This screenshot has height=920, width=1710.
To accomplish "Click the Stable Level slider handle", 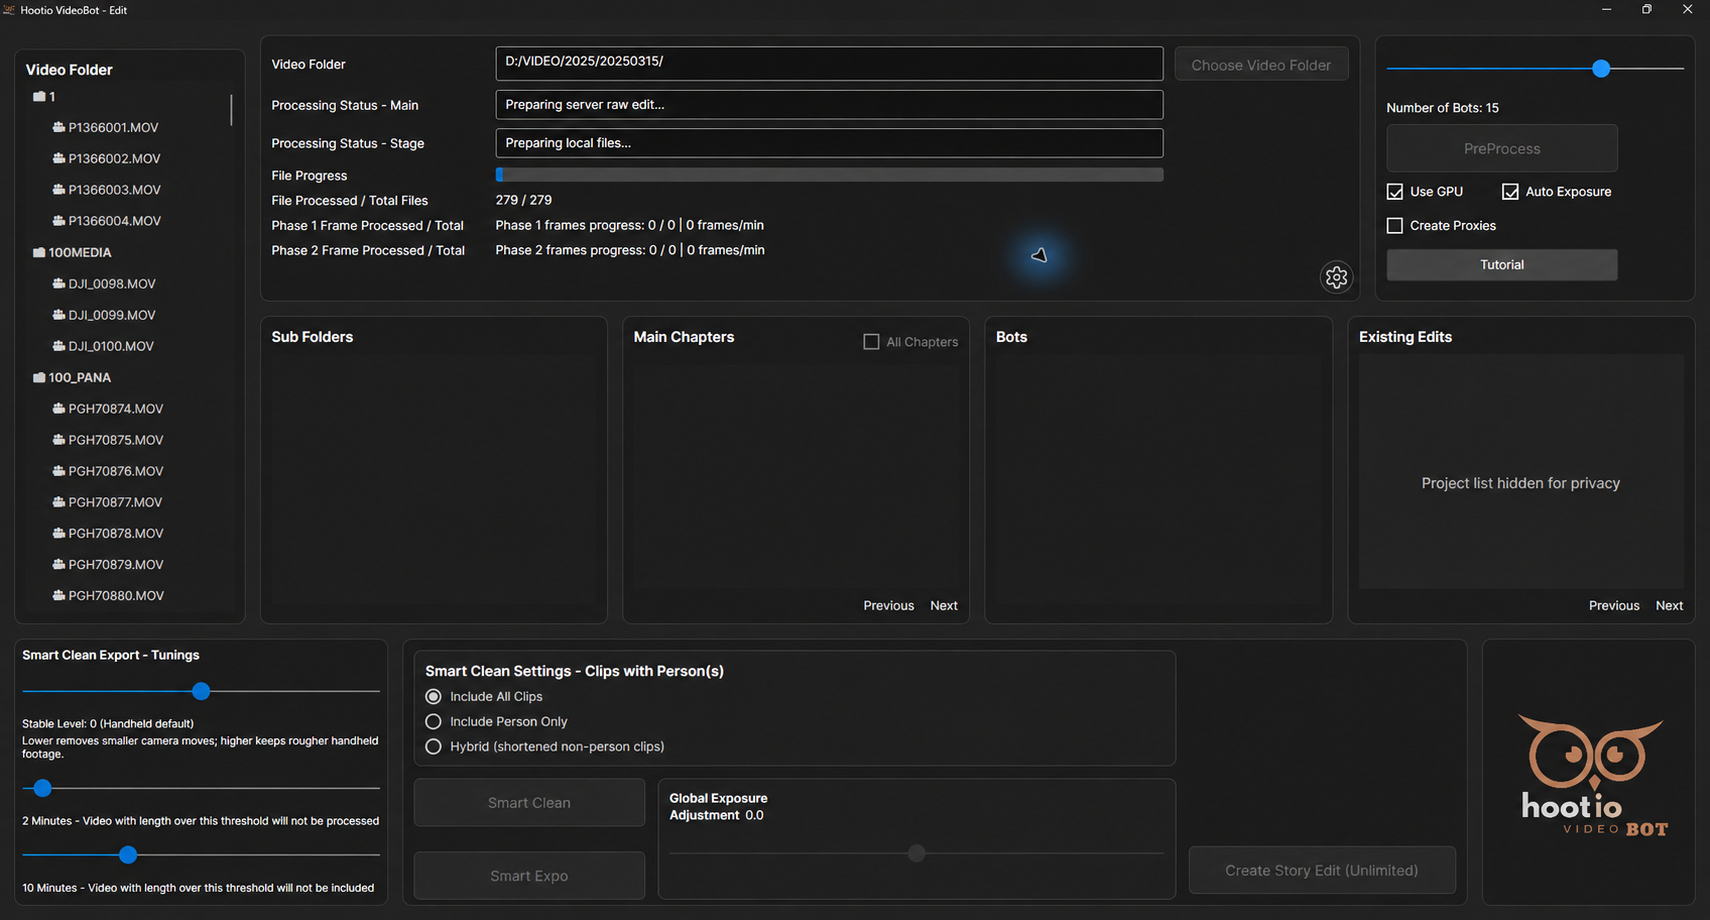I will (x=201, y=691).
